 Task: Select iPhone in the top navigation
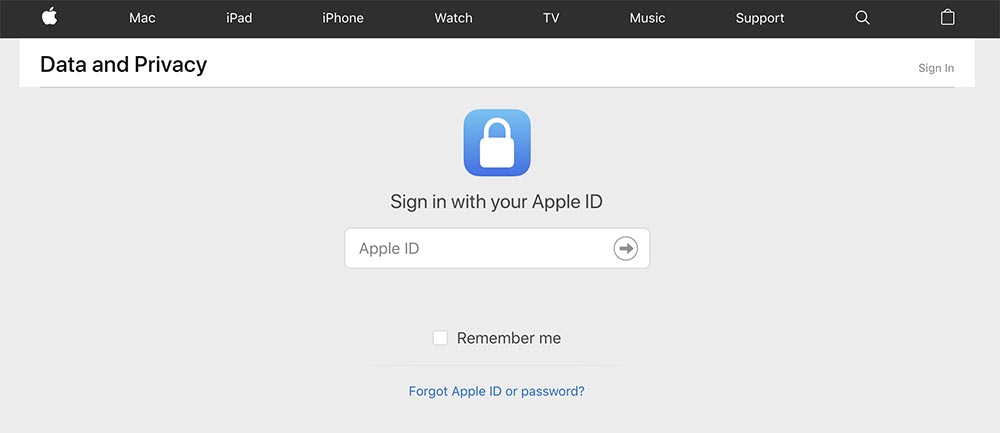tap(342, 18)
